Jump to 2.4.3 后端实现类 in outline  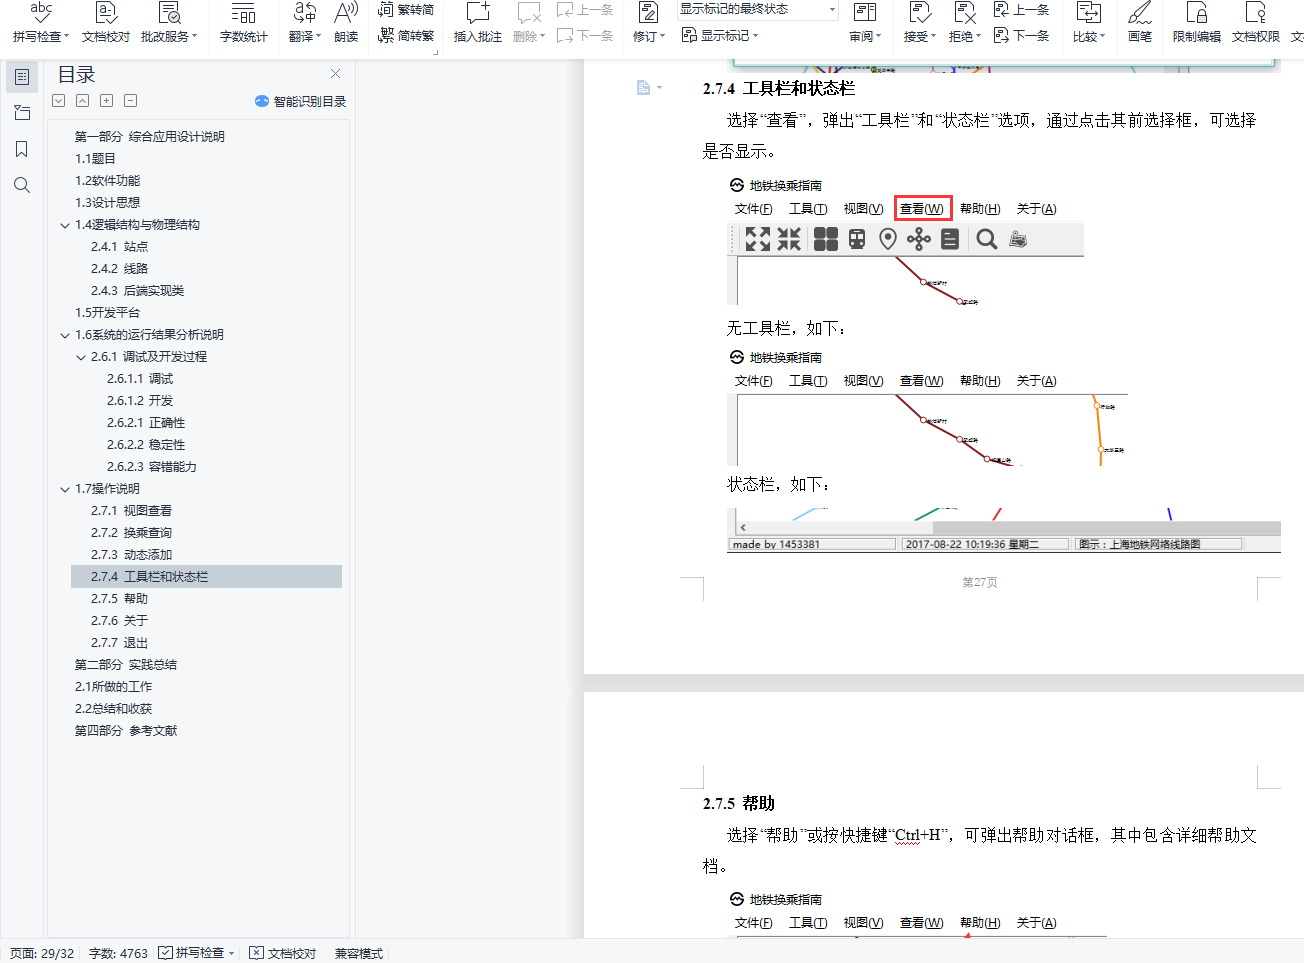coord(137,291)
